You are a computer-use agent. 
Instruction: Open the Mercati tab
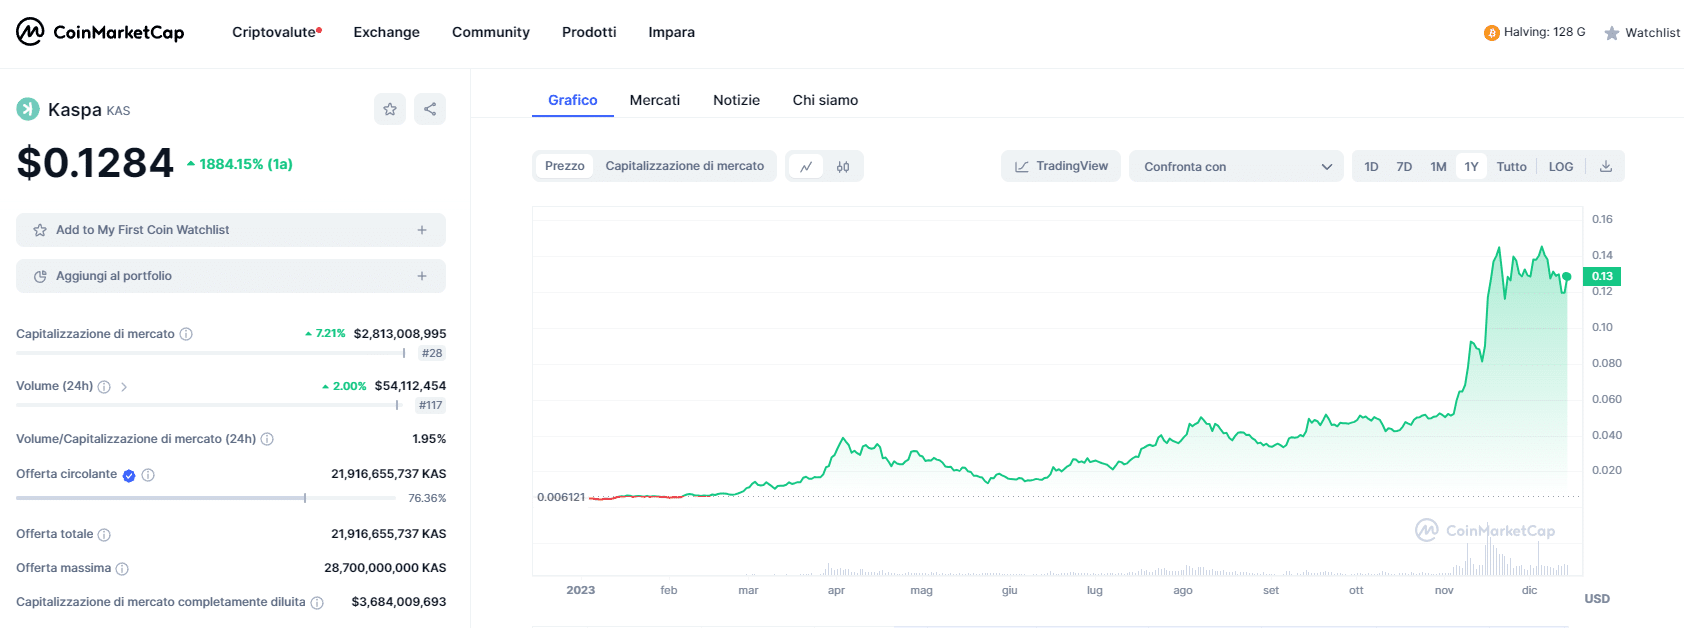pyautogui.click(x=654, y=100)
